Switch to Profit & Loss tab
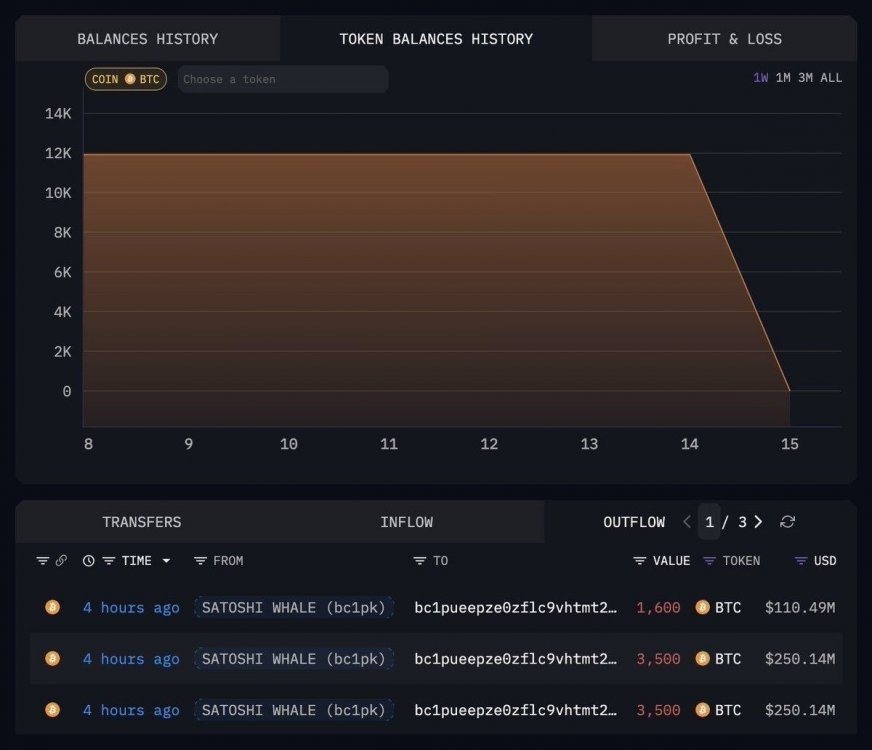Viewport: 872px width, 750px height. tap(724, 39)
